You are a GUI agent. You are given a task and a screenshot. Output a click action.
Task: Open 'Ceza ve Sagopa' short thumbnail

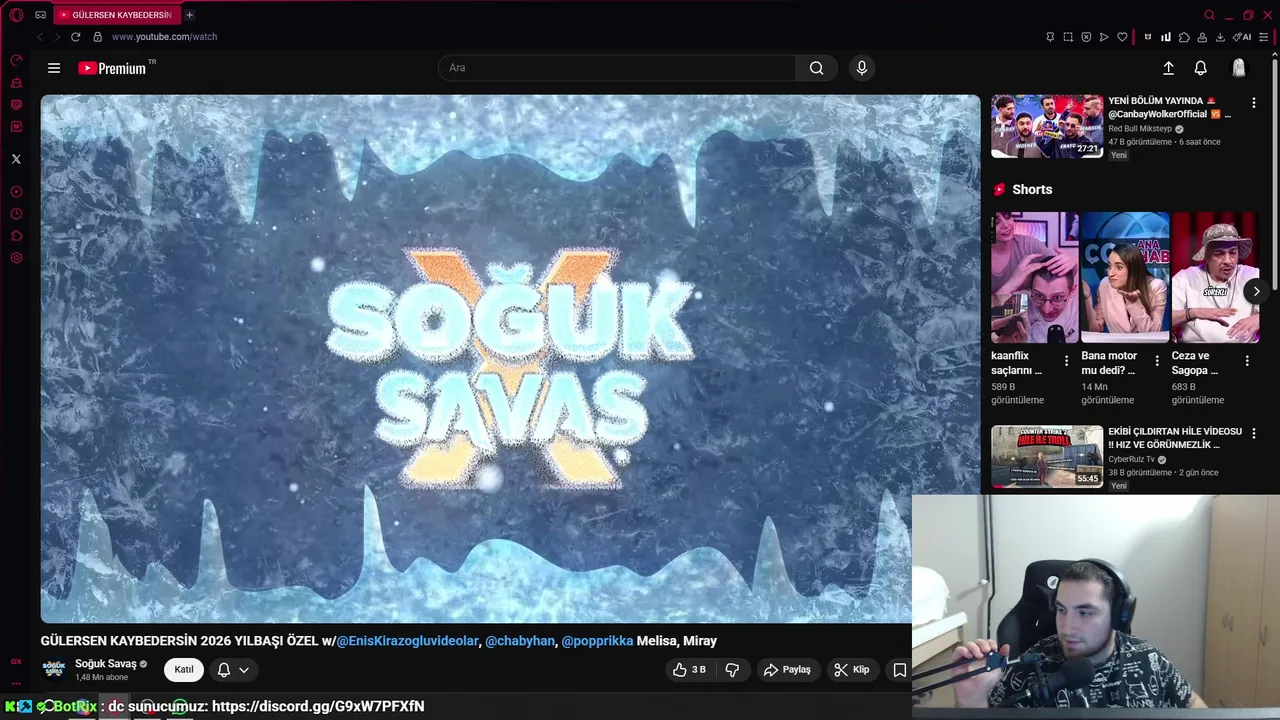pyautogui.click(x=1215, y=277)
